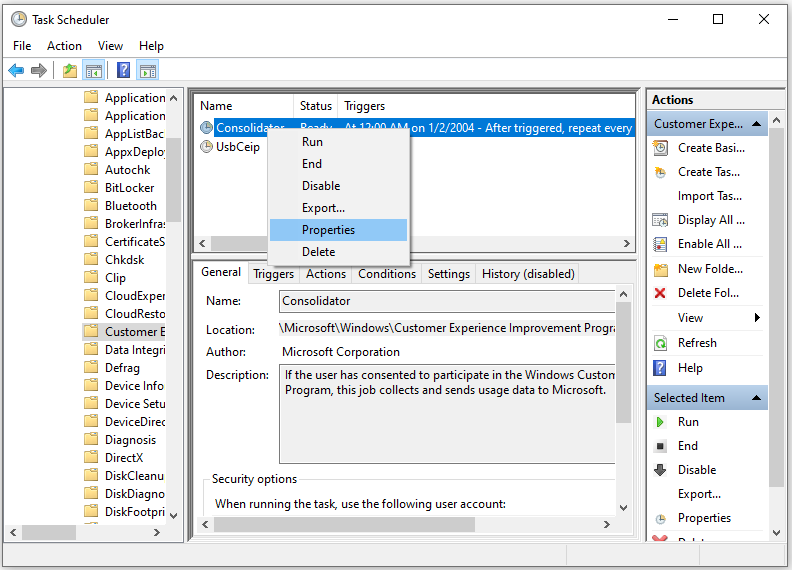792x570 pixels.
Task: Click the Help question mark toolbar icon
Action: click(x=123, y=70)
